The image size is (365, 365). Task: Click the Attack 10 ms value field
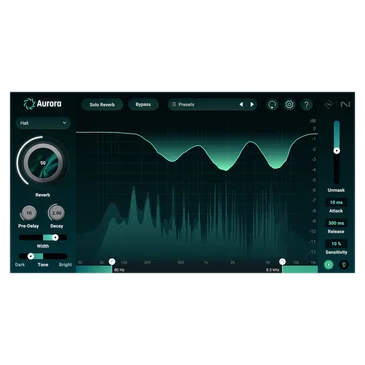336,202
